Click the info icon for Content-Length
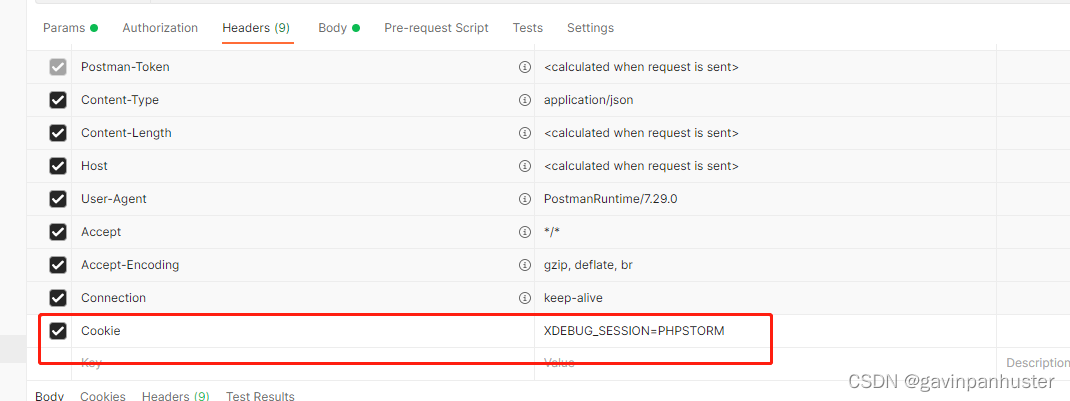1070x401 pixels. tap(525, 133)
